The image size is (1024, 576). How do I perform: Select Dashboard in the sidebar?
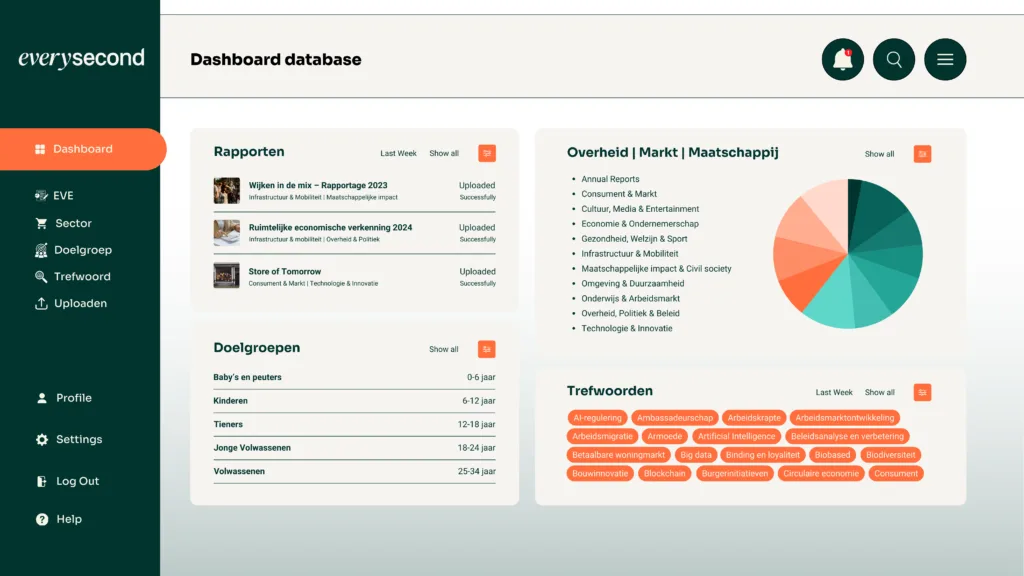point(82,149)
